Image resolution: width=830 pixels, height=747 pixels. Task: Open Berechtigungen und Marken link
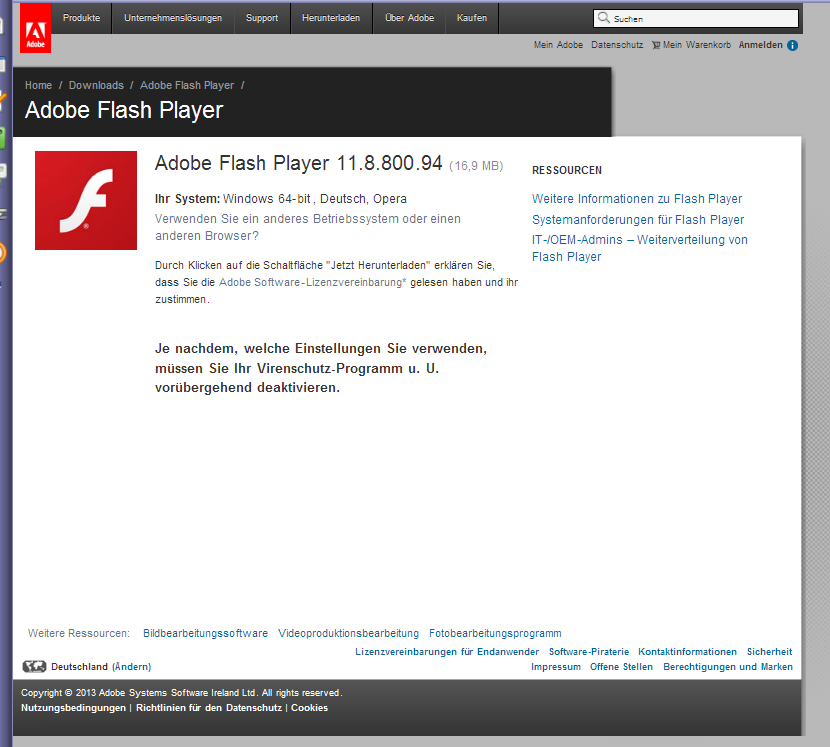[728, 667]
